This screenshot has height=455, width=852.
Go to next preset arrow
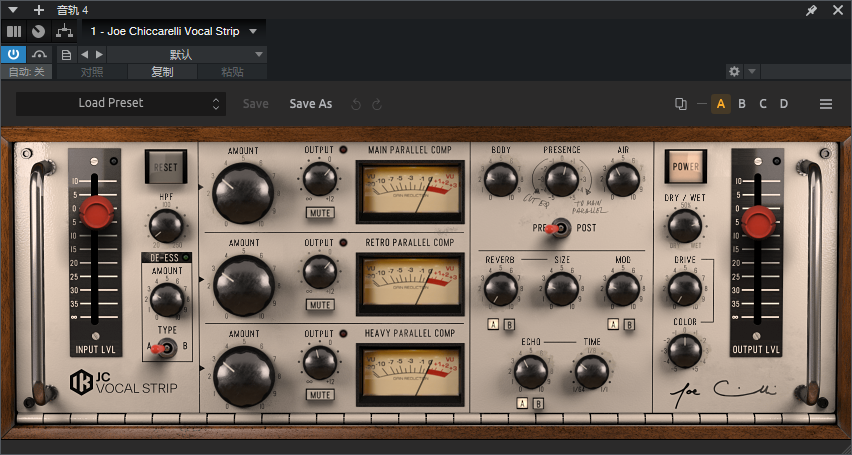(99, 54)
